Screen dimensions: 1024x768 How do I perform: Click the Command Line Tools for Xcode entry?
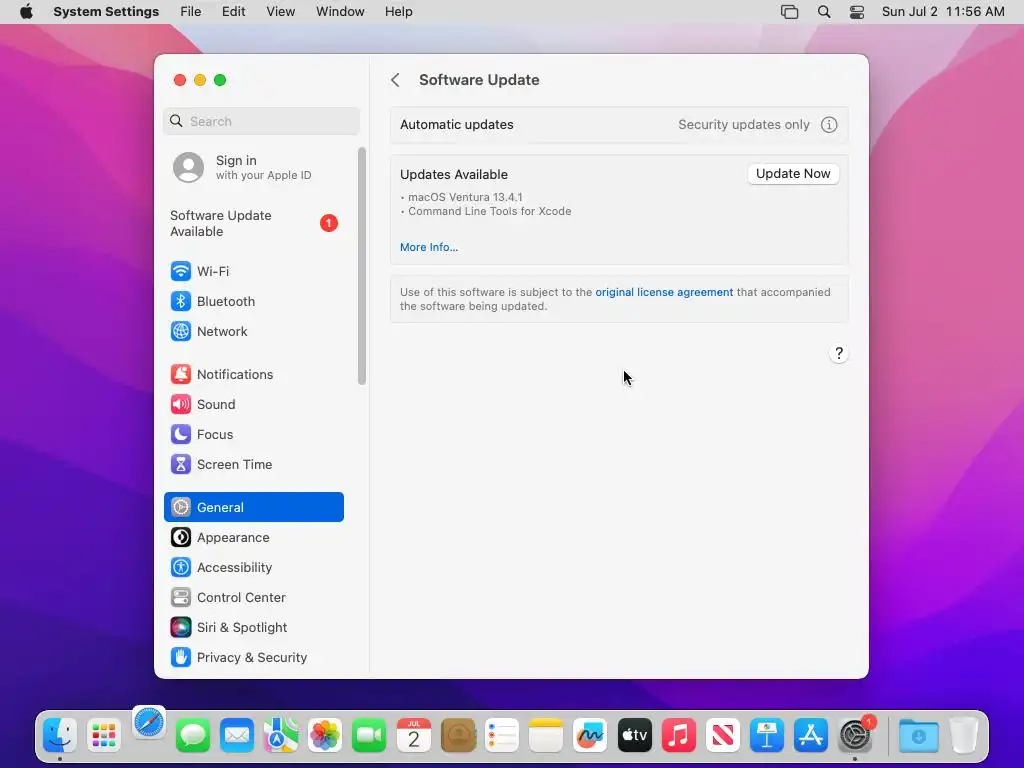pyautogui.click(x=490, y=212)
